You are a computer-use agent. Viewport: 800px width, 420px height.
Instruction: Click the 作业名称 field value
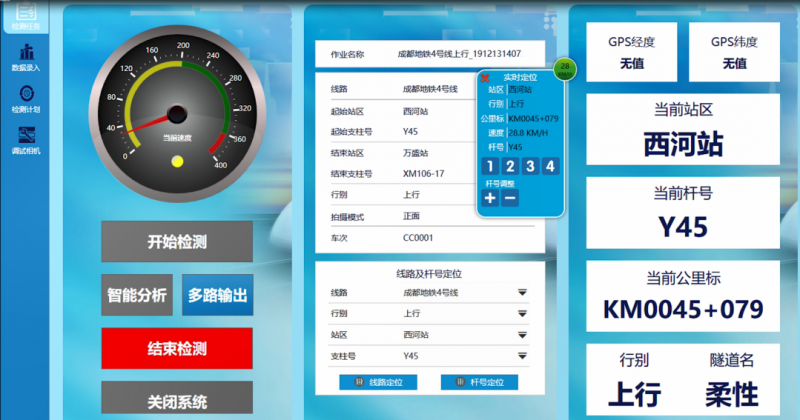[455, 54]
